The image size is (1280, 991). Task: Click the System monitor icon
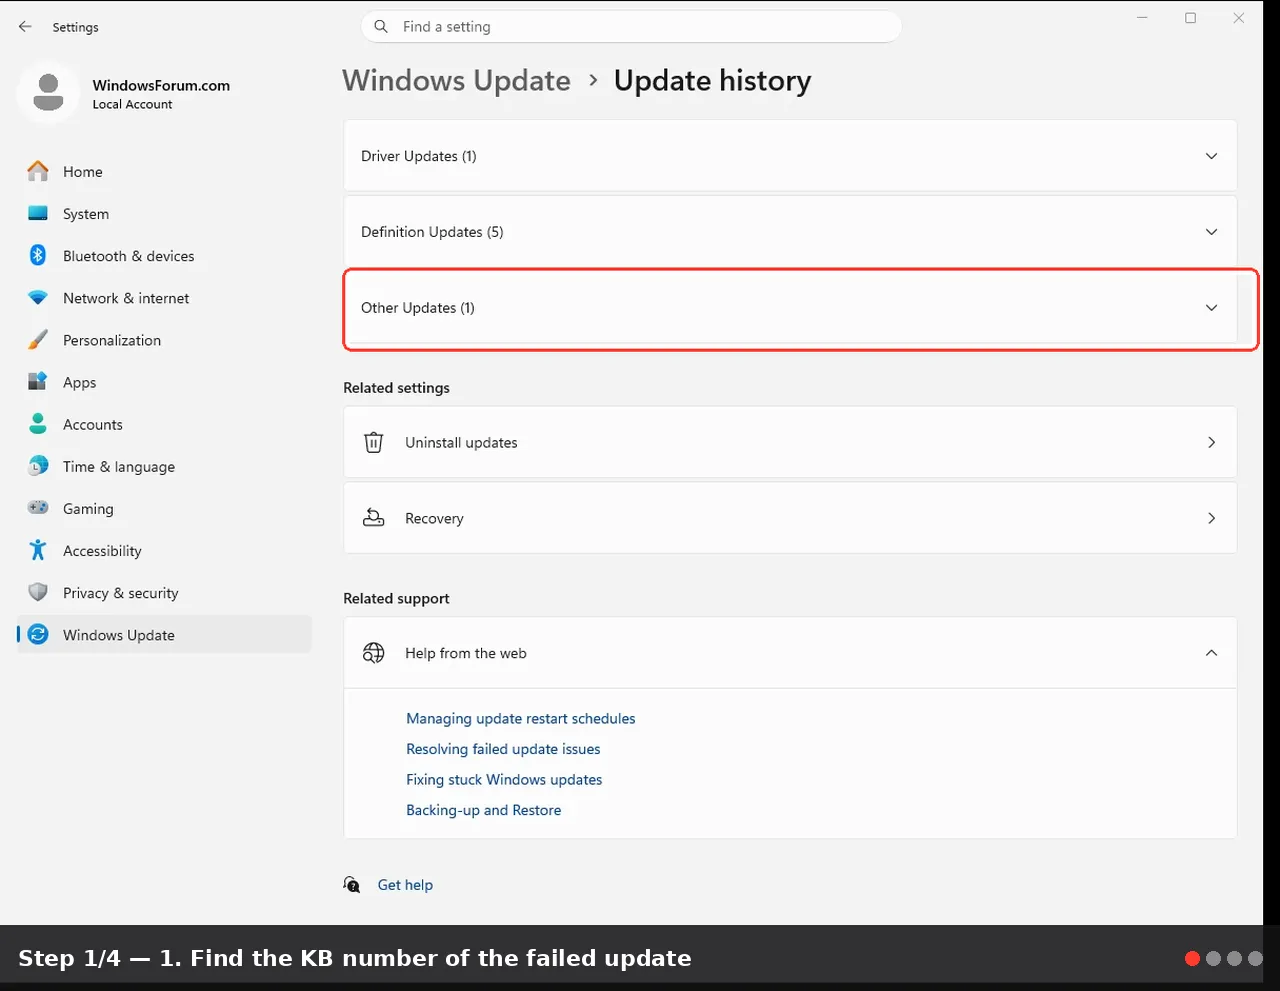coord(38,214)
